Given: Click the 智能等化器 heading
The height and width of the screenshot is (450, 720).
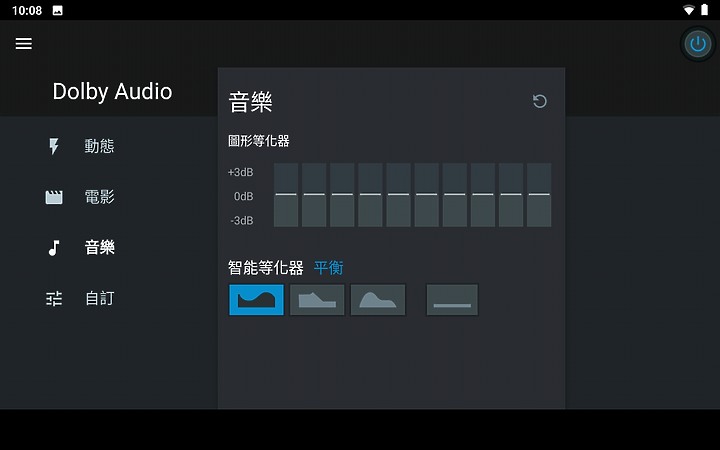Looking at the screenshot, I should [266, 268].
